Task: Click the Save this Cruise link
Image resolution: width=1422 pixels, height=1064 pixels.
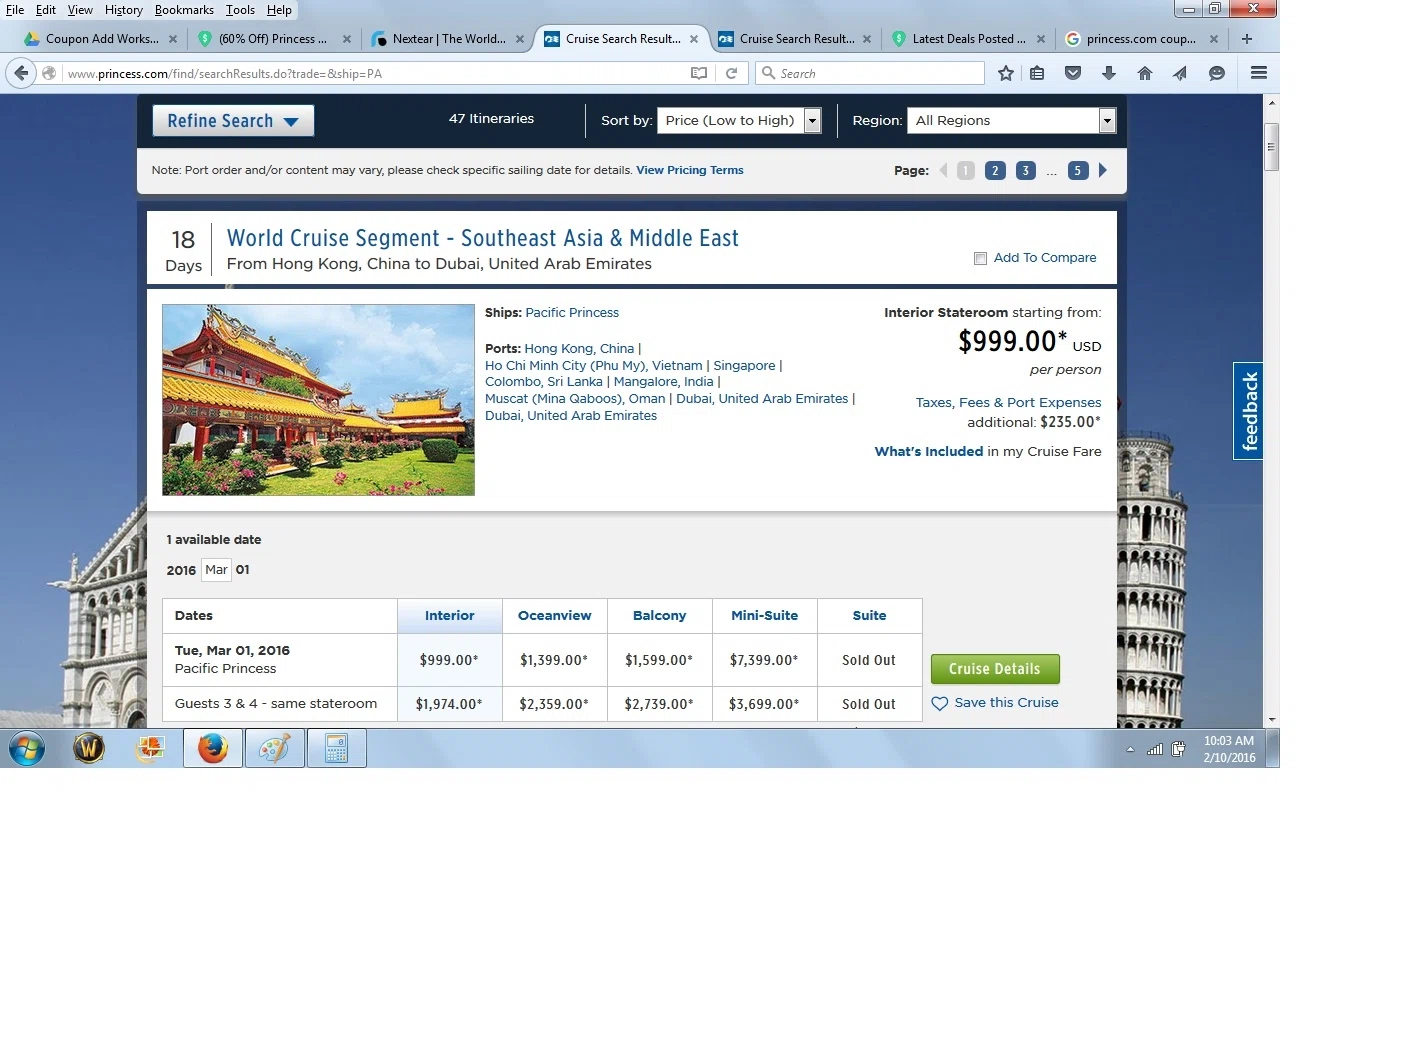Action: [x=1006, y=703]
